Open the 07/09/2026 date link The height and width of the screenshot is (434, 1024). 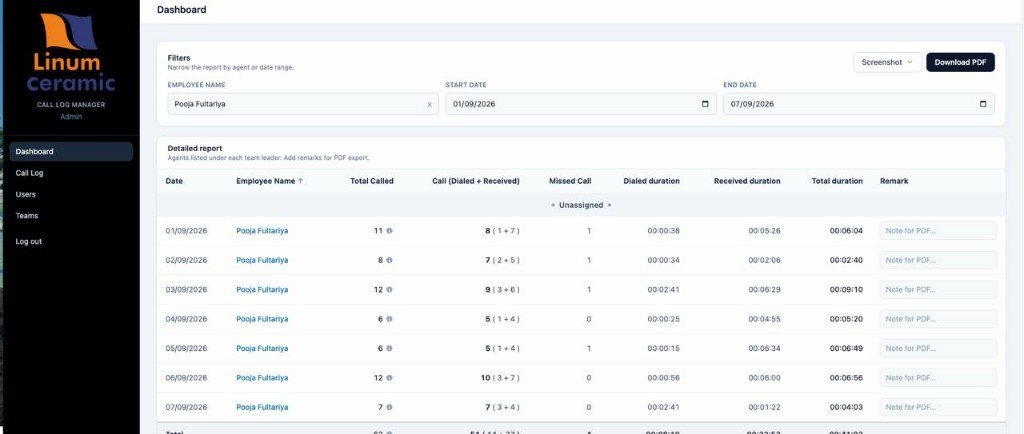click(x=186, y=407)
